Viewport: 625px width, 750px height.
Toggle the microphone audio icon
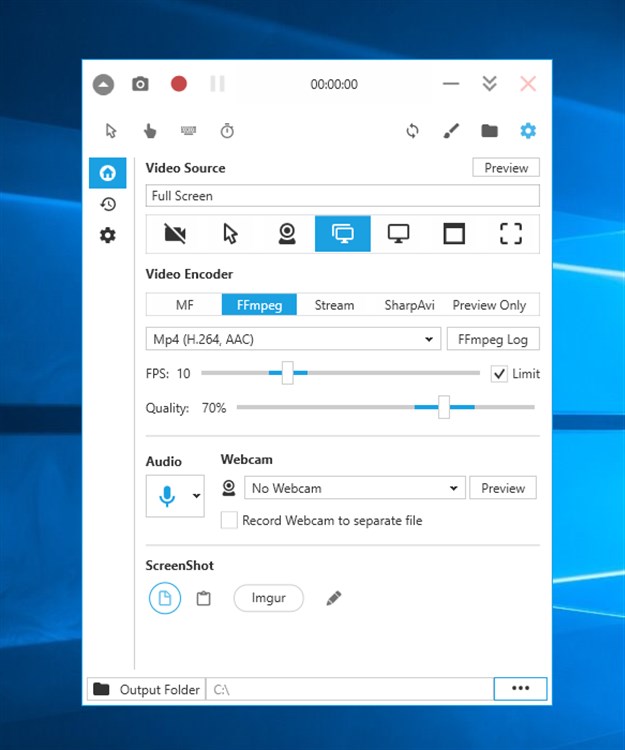click(x=167, y=496)
